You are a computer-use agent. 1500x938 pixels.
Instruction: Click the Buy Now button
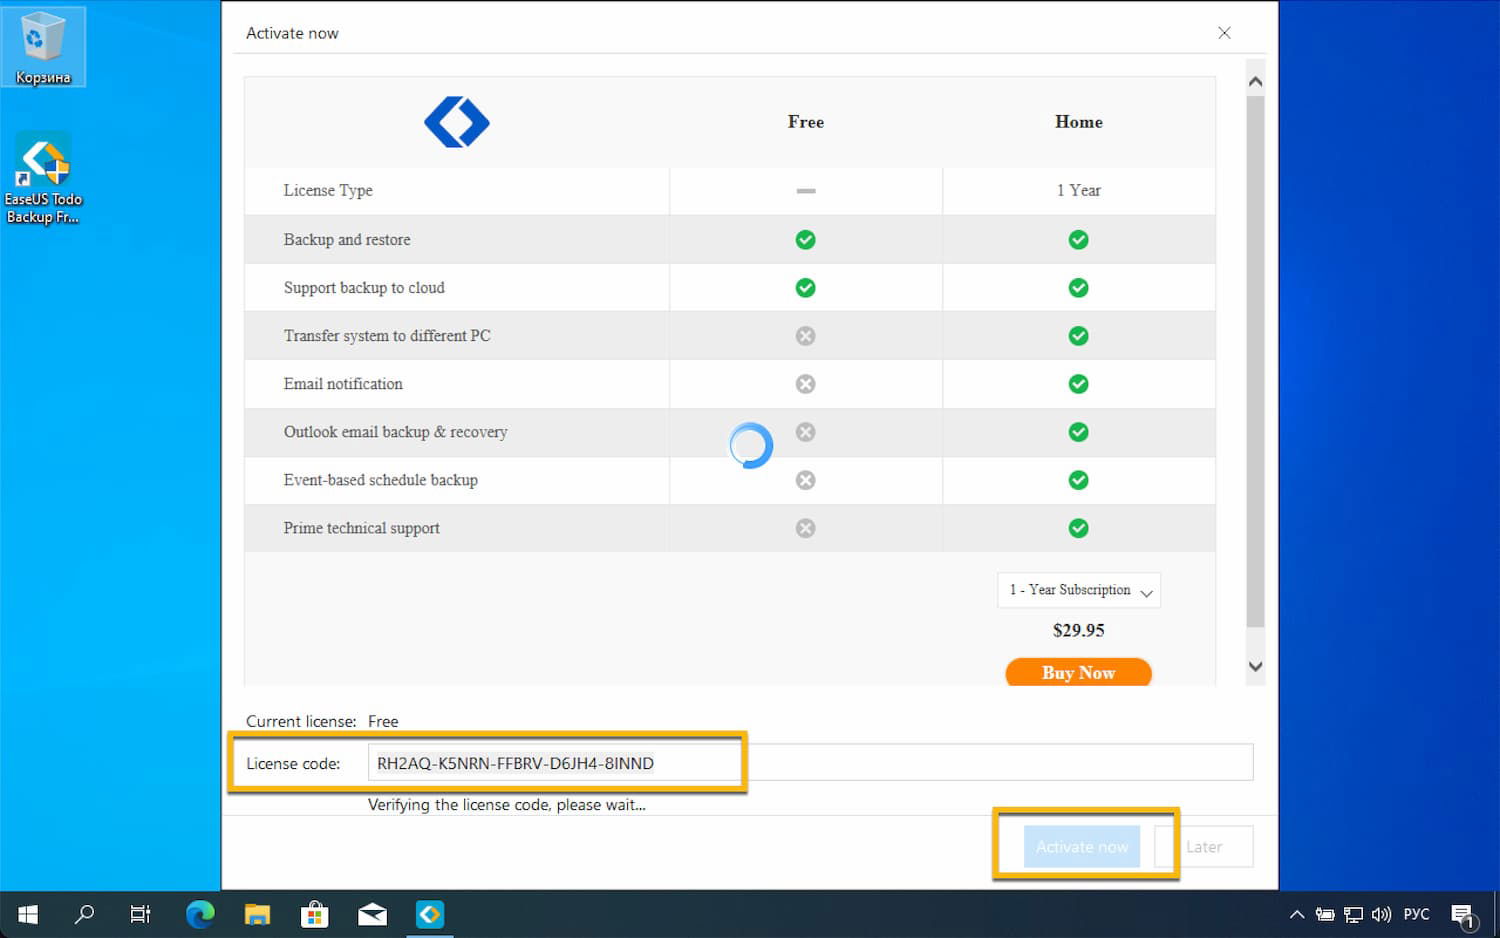(x=1078, y=672)
